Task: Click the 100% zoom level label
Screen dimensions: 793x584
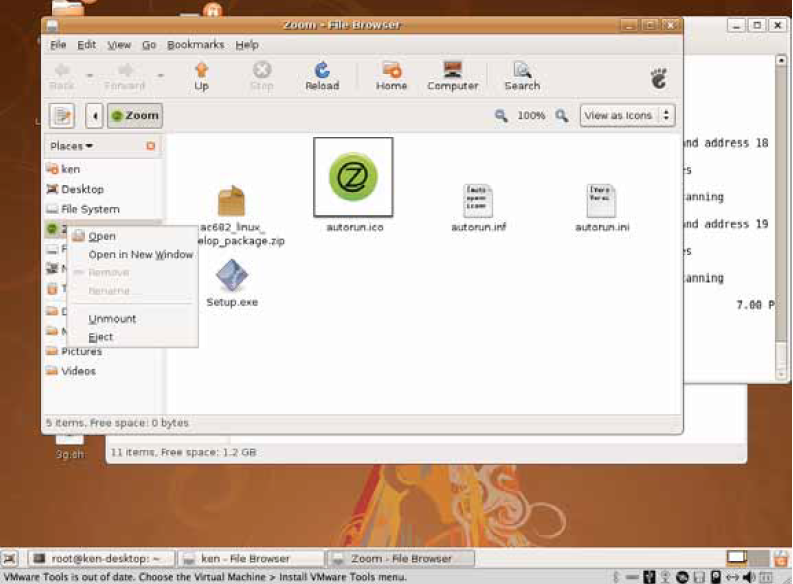Action: (531, 116)
